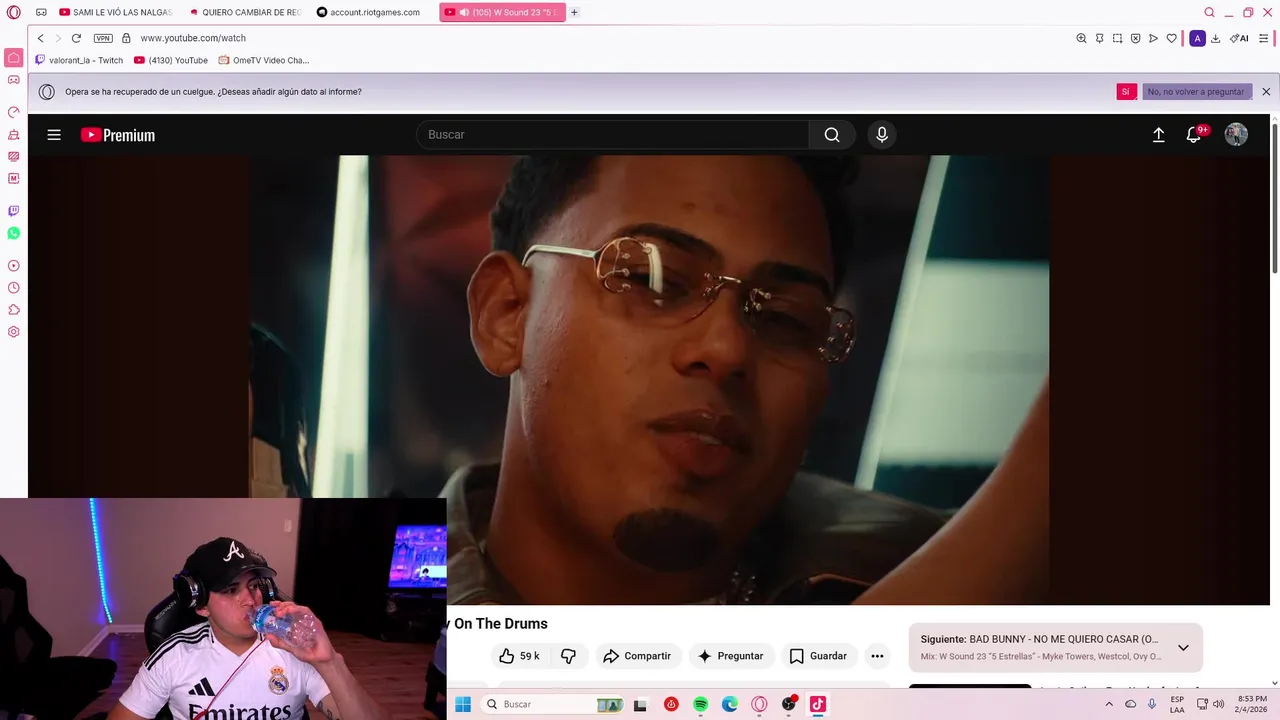Open the Opera main menu logo
1280x720 pixels.
pos(13,12)
